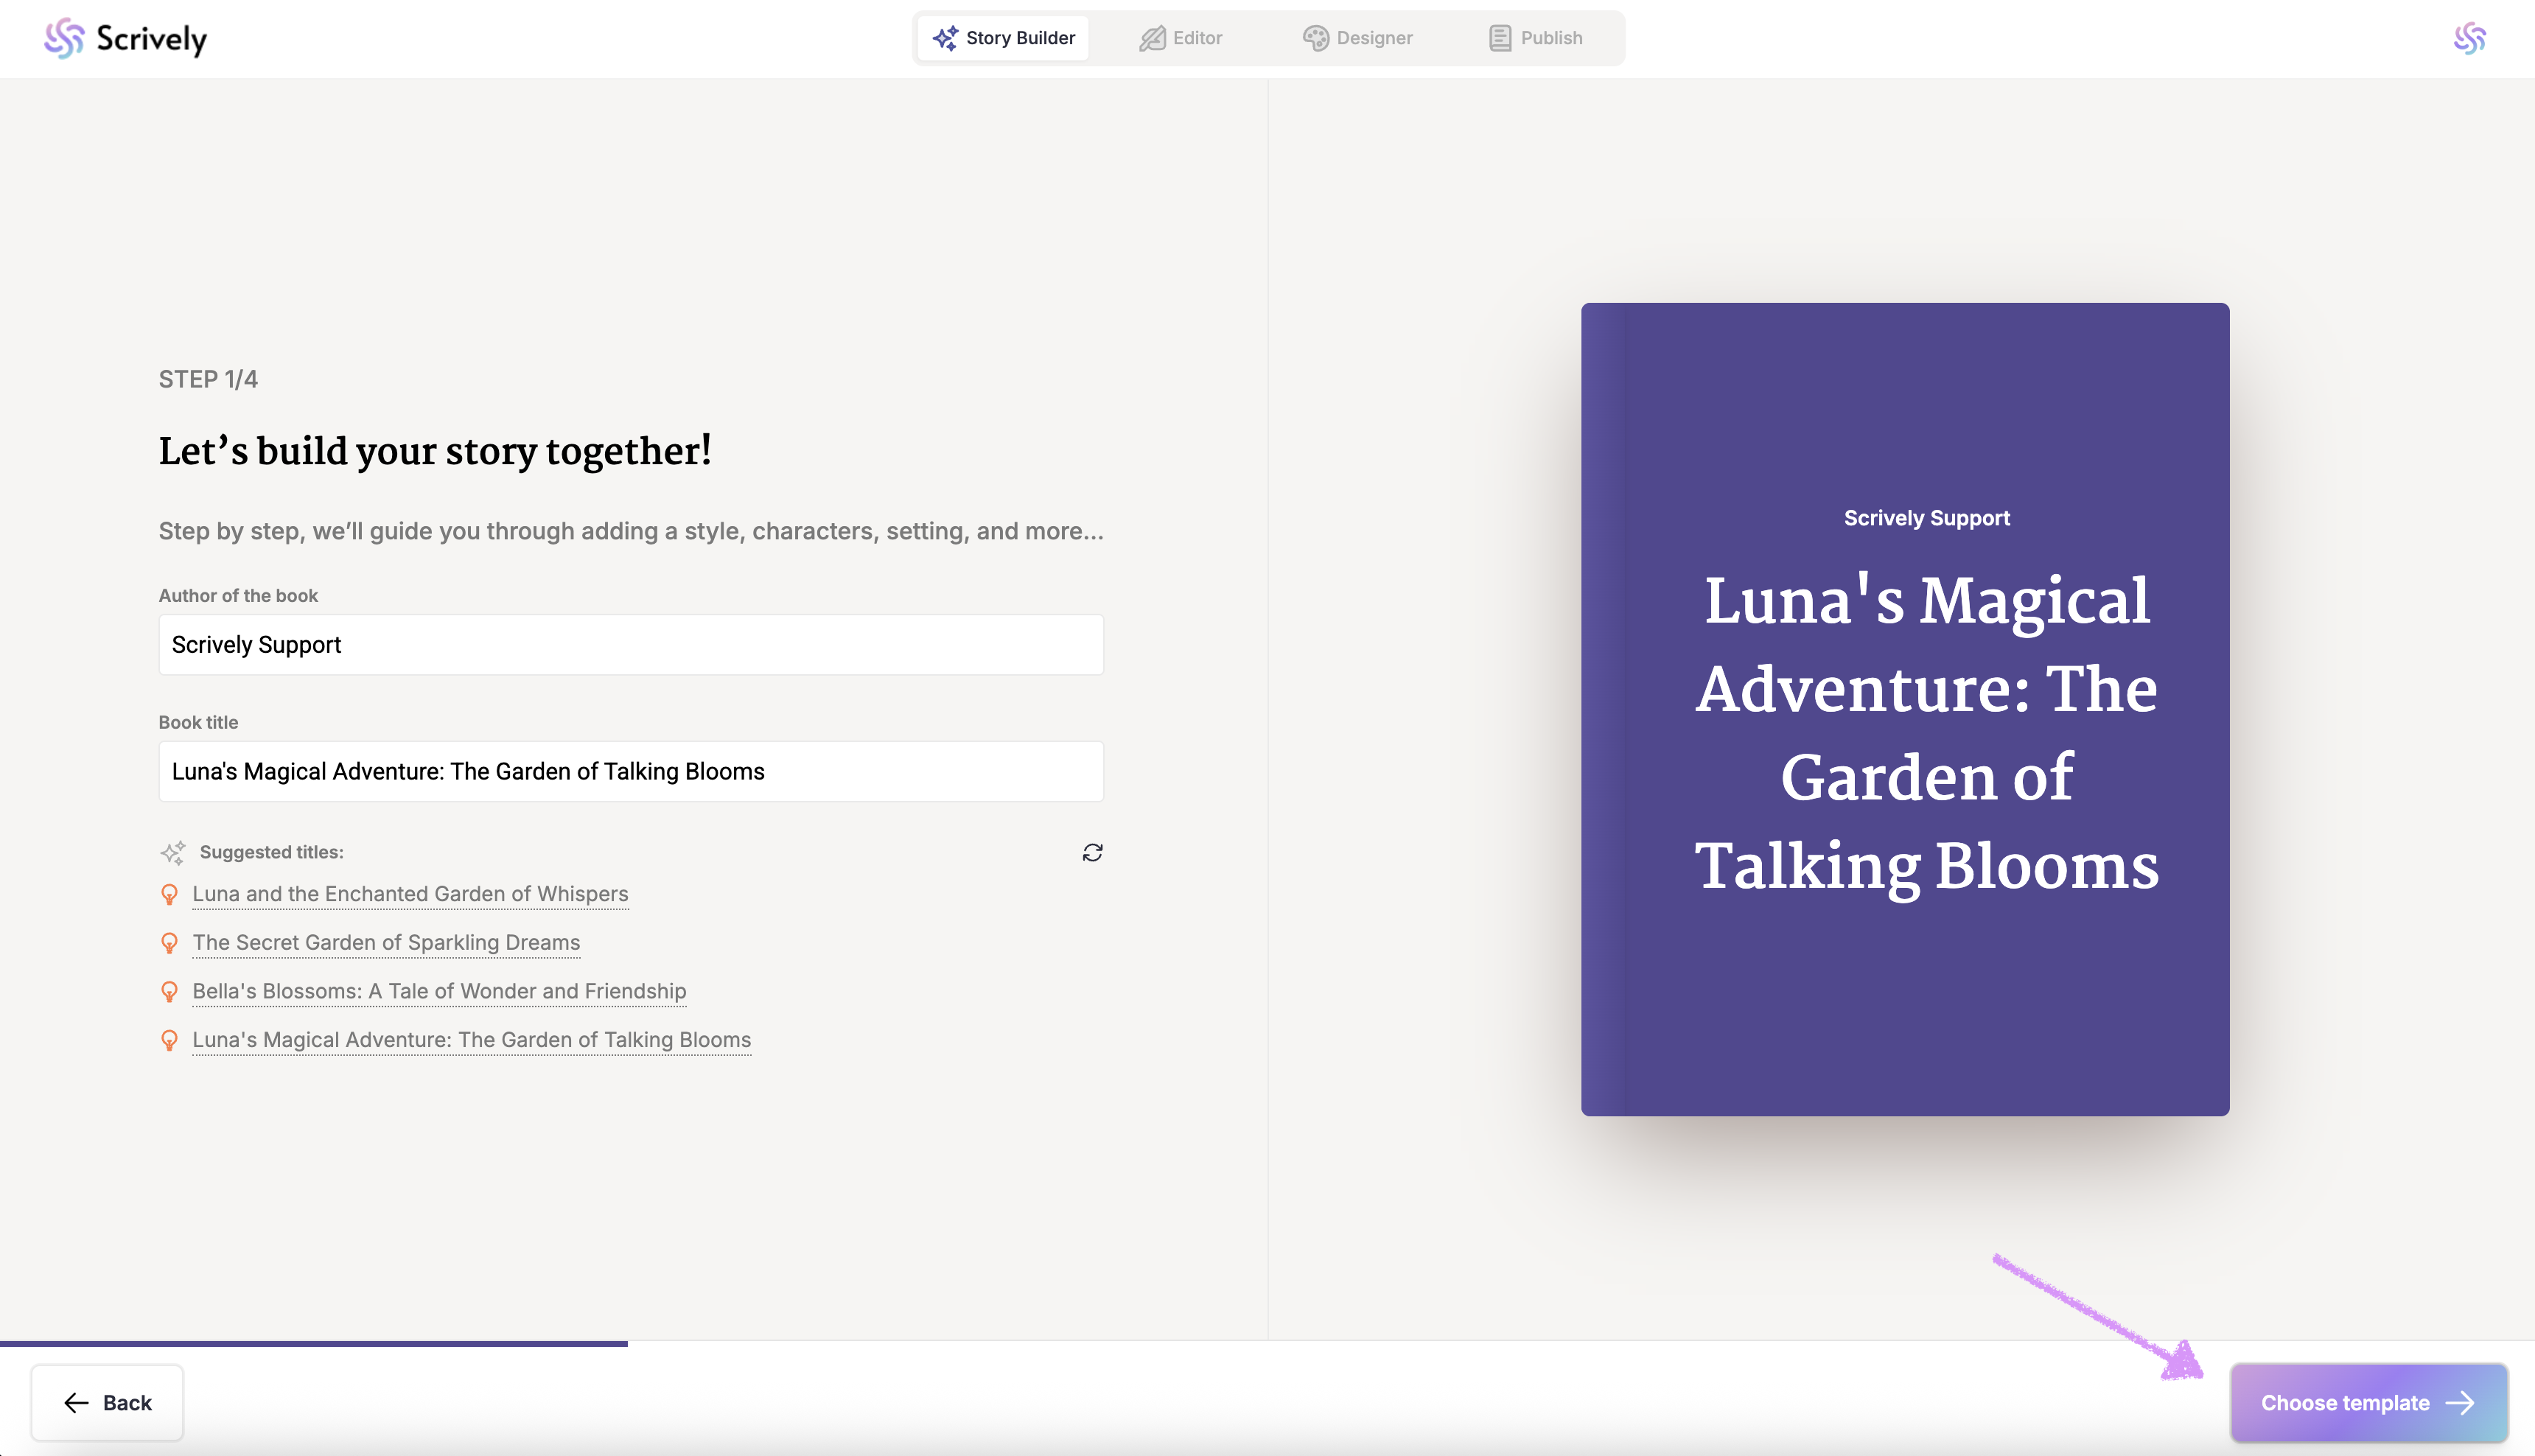The image size is (2535, 1456).
Task: Click the sparkle icon beside Suggested titles
Action: click(x=172, y=852)
